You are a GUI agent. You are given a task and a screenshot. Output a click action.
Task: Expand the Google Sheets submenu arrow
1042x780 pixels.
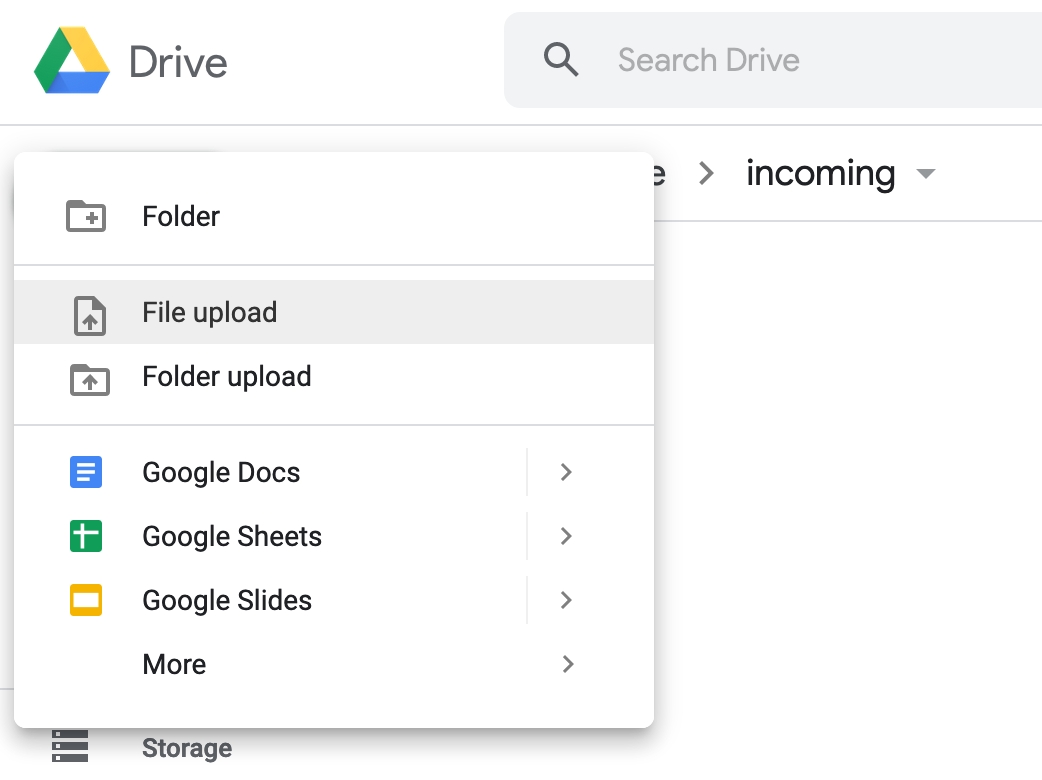(x=566, y=537)
